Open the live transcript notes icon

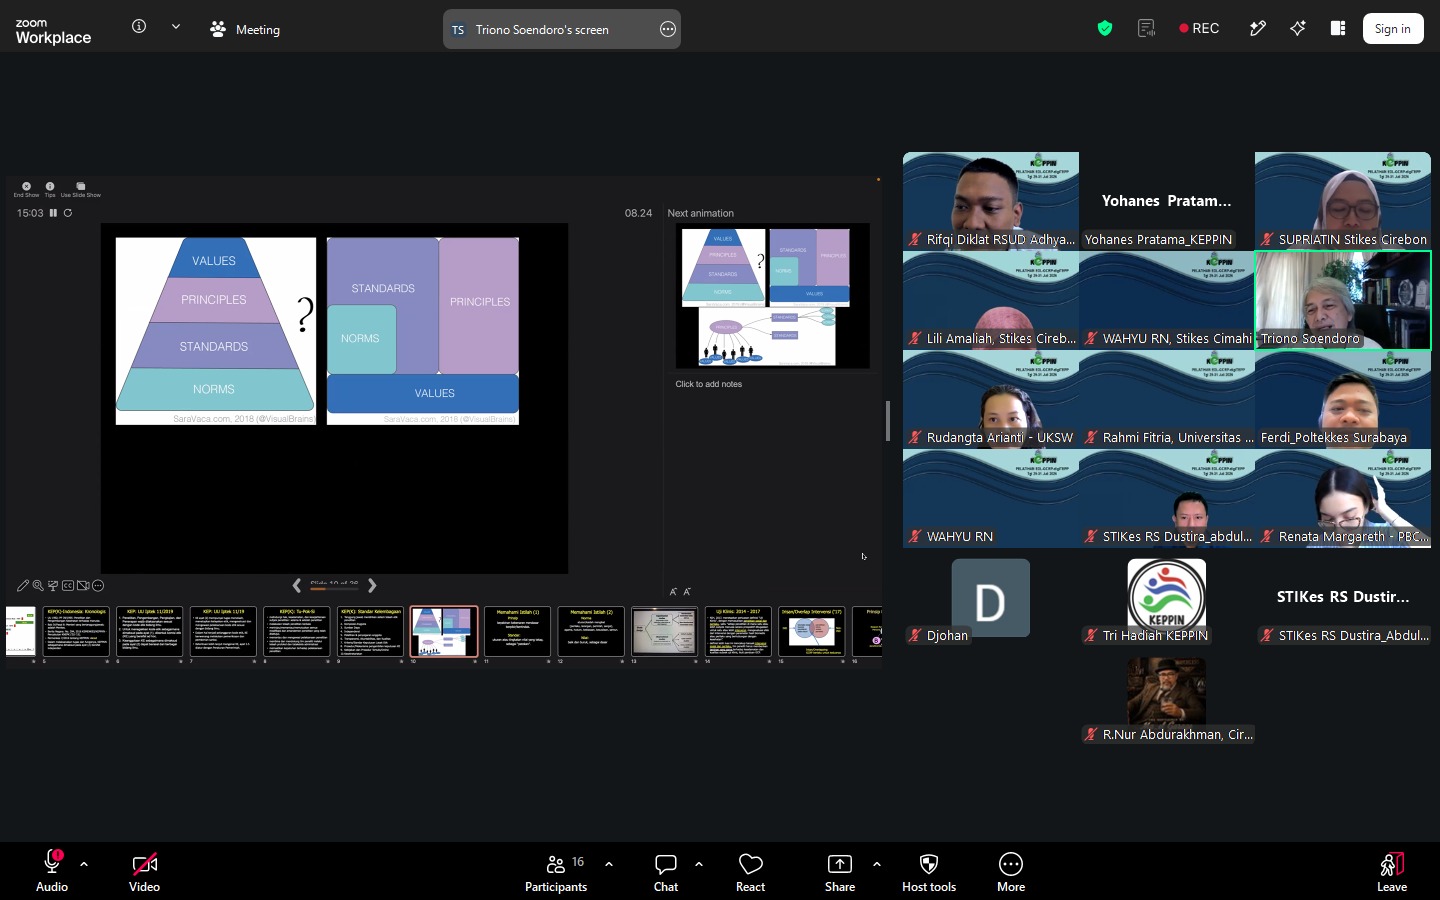click(x=1147, y=28)
